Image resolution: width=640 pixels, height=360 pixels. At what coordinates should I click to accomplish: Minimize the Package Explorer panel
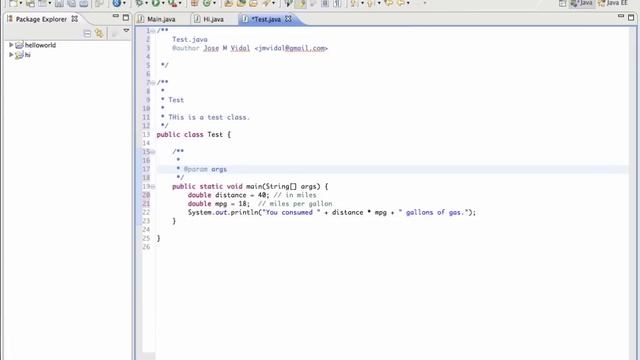click(x=116, y=17)
